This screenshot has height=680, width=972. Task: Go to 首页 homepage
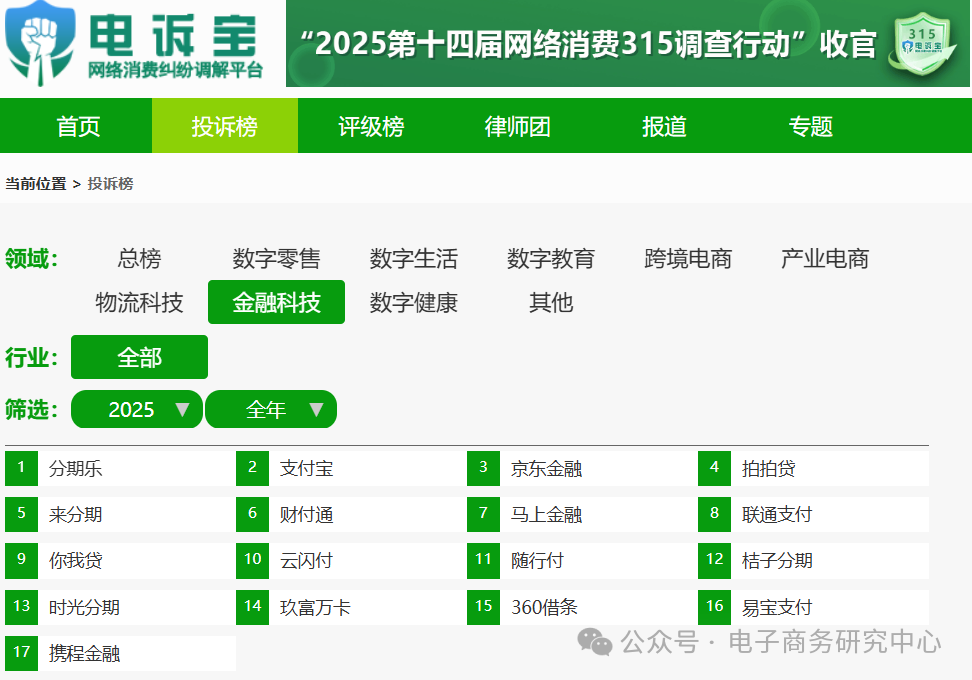point(78,125)
